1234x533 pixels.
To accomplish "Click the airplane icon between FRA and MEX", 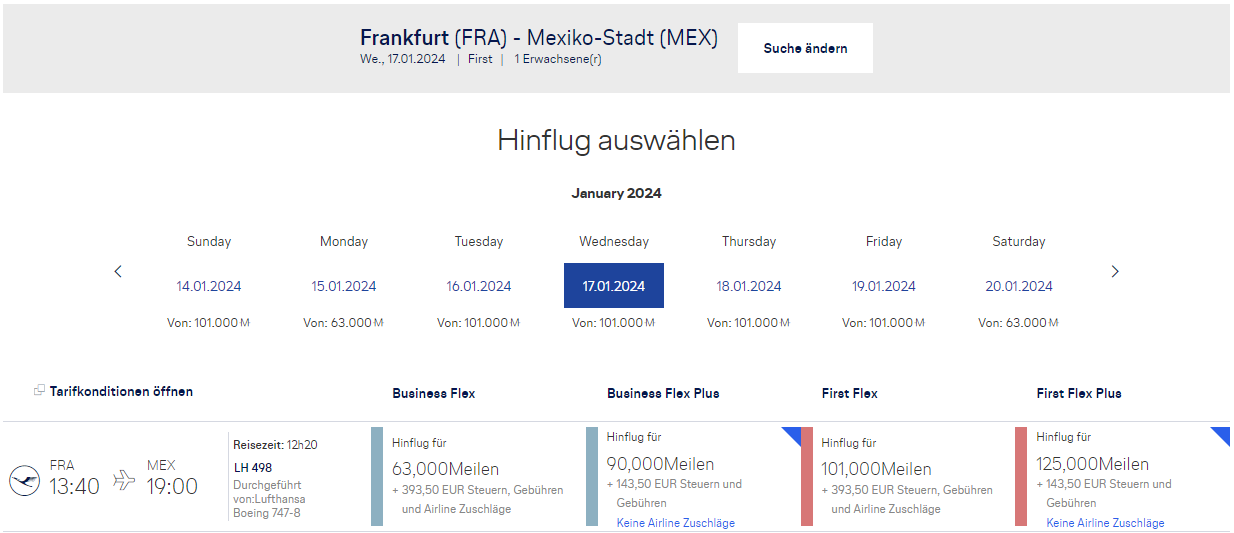I will pos(124,481).
